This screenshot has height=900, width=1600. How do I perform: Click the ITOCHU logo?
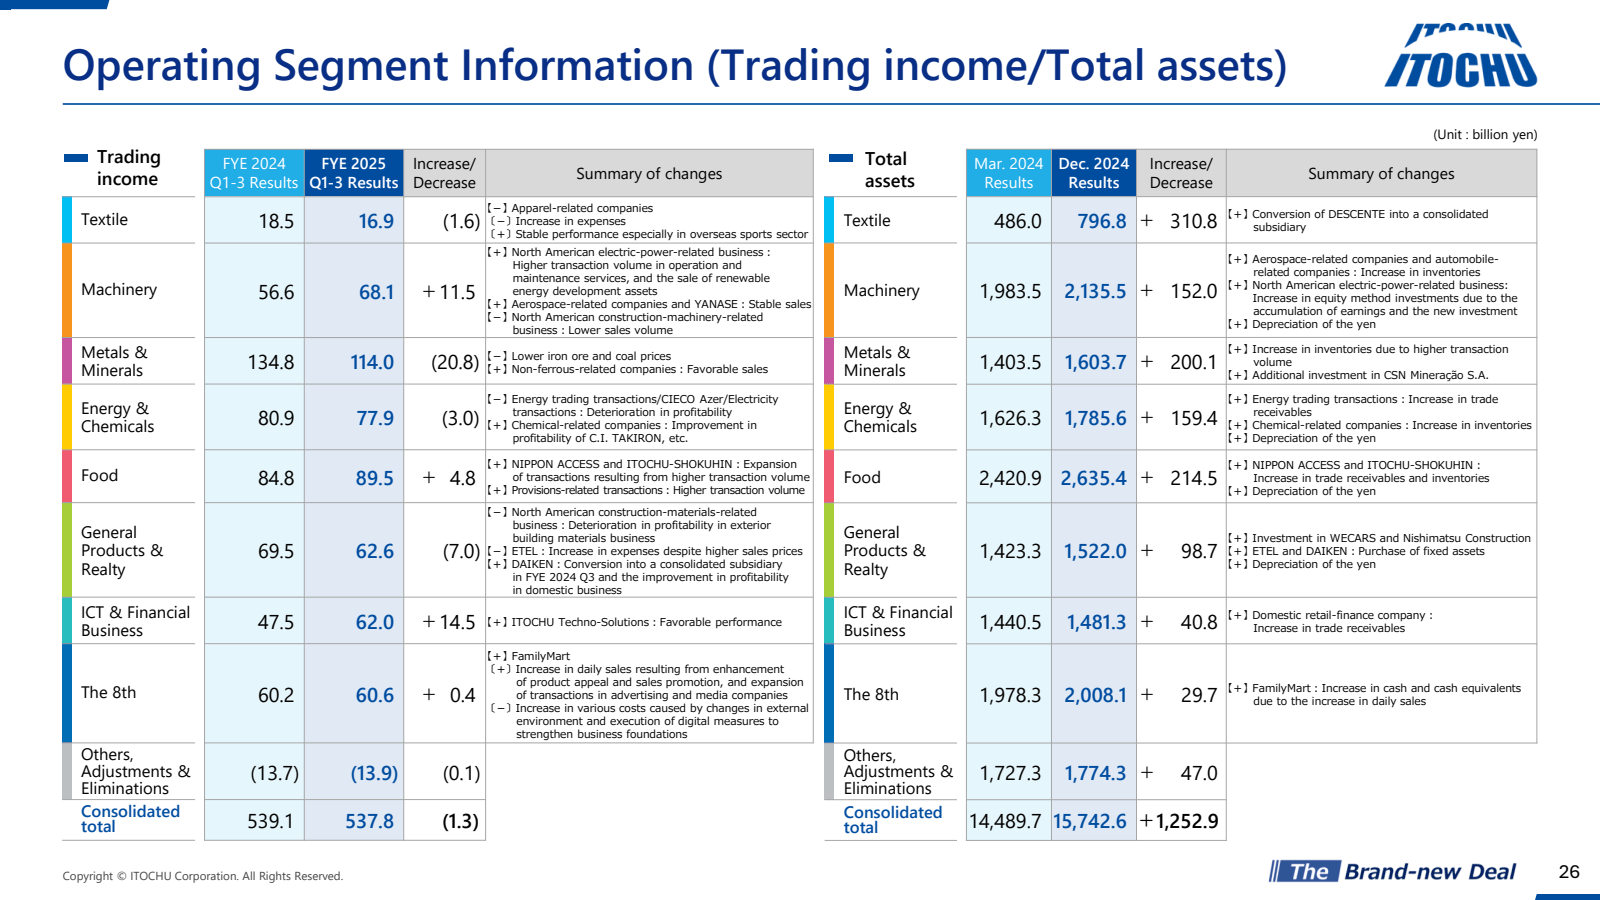pyautogui.click(x=1461, y=56)
